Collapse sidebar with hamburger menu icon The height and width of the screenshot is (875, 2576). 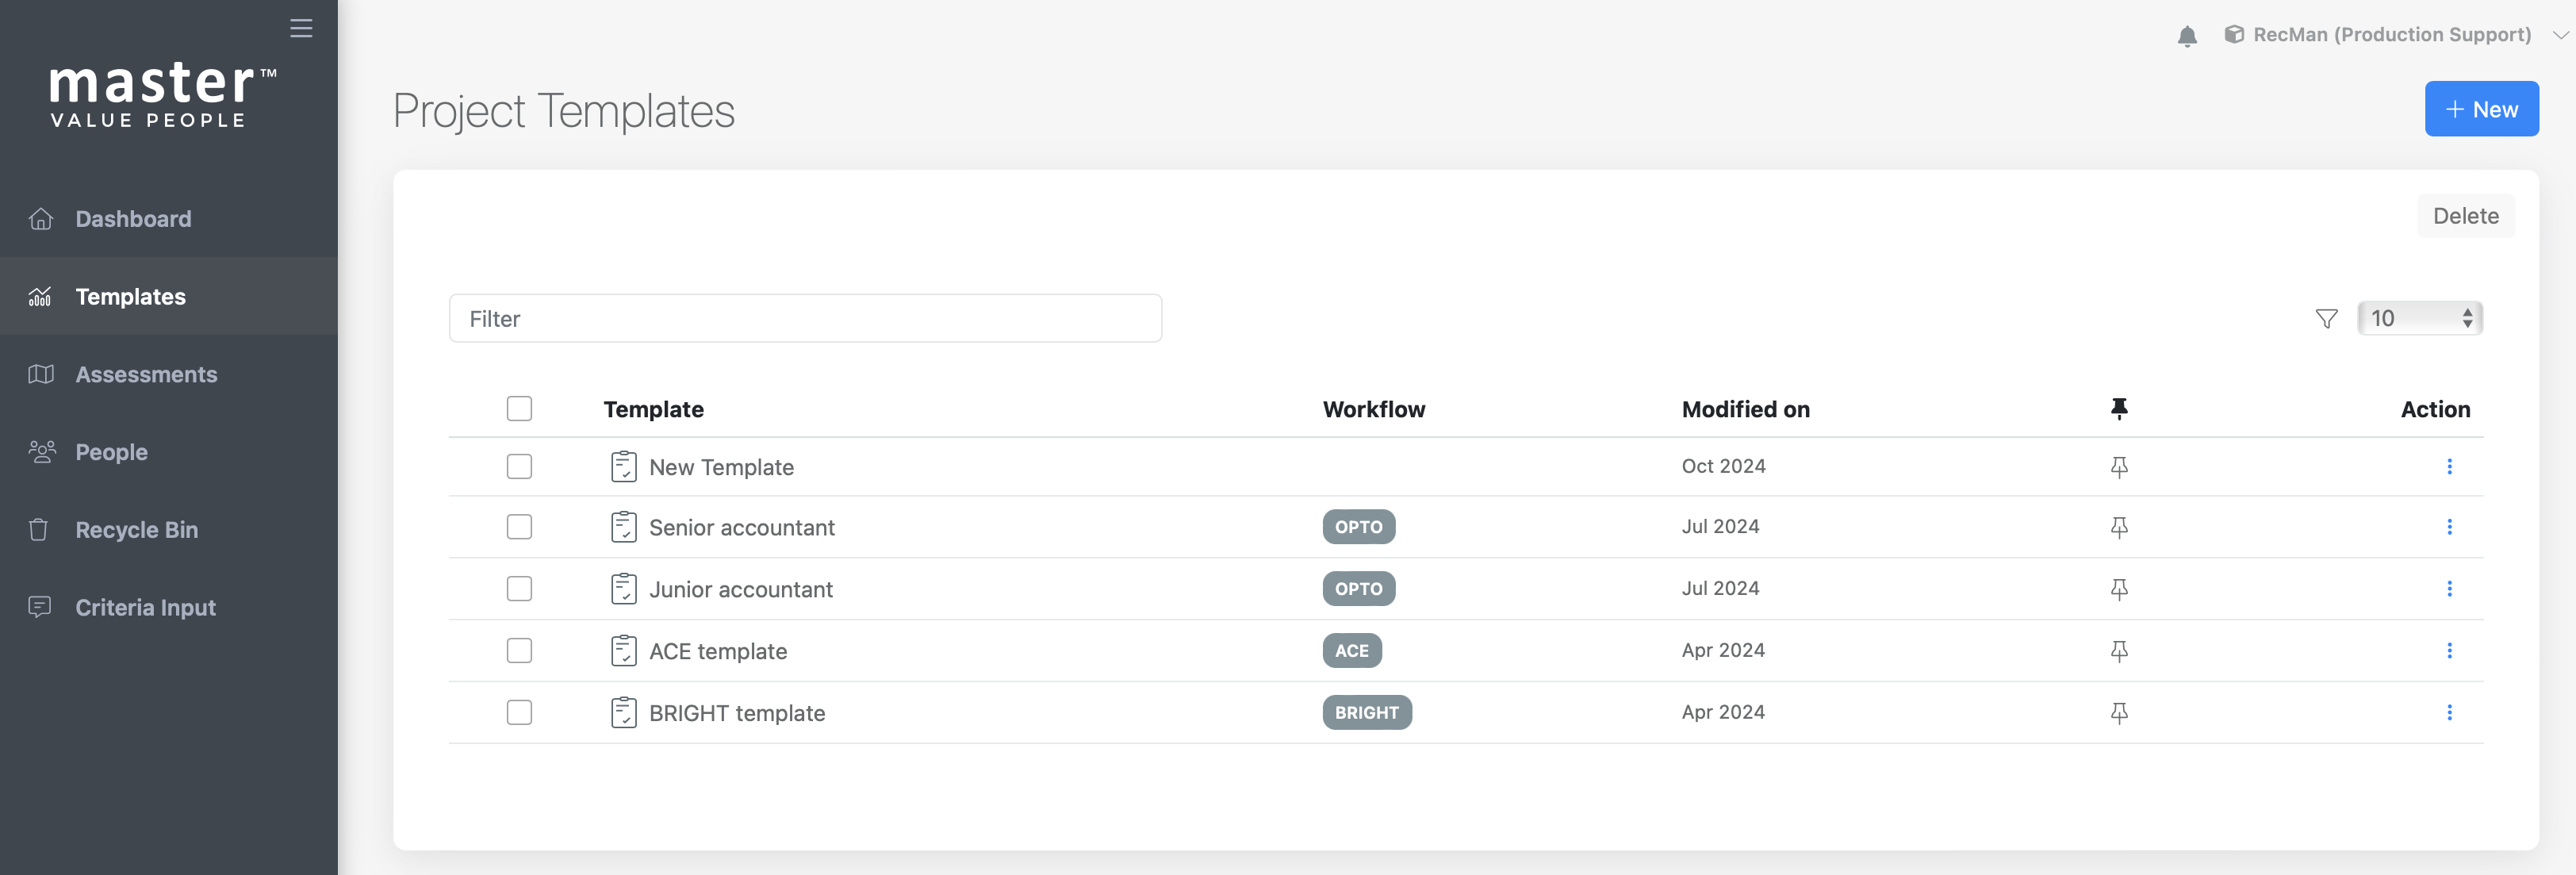[x=301, y=28]
